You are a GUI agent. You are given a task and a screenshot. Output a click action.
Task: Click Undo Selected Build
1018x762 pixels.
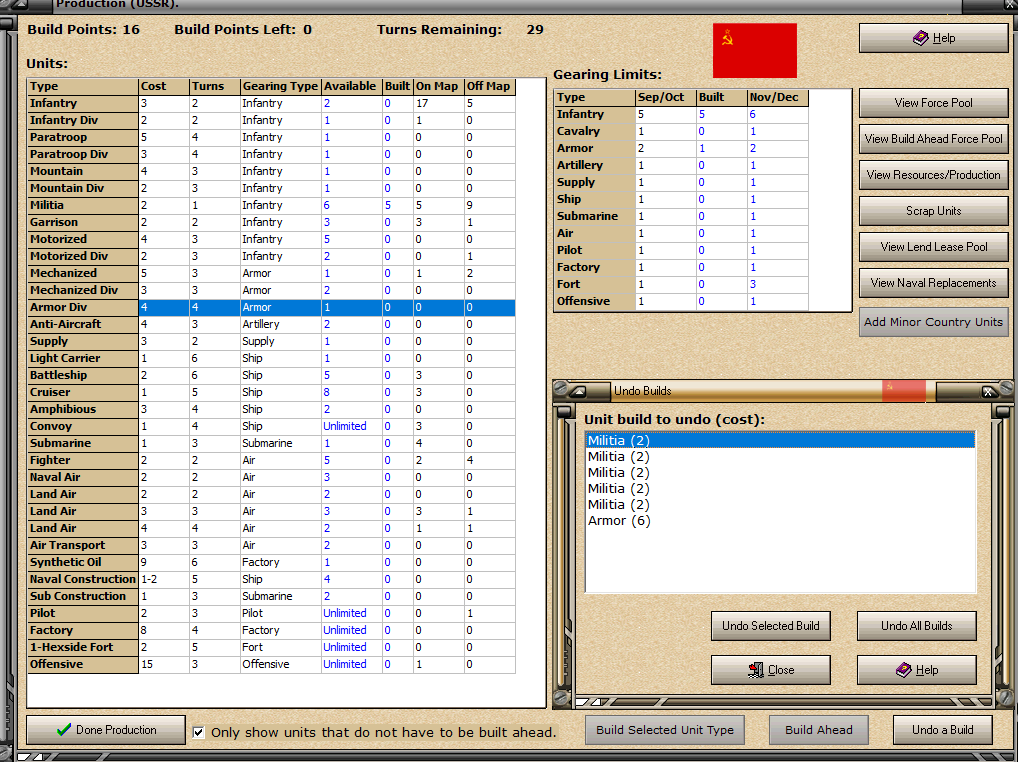(x=771, y=626)
